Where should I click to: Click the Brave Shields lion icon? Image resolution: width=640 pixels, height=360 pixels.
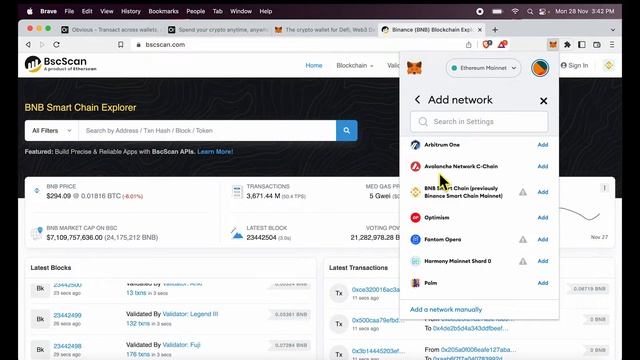487,44
